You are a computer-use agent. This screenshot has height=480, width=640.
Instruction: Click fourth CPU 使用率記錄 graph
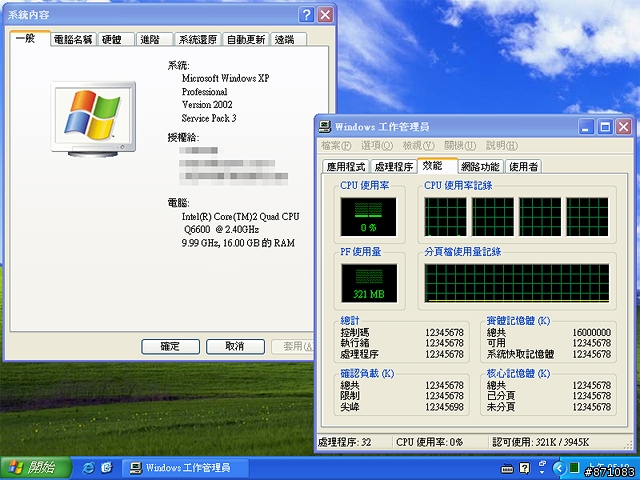click(x=587, y=217)
